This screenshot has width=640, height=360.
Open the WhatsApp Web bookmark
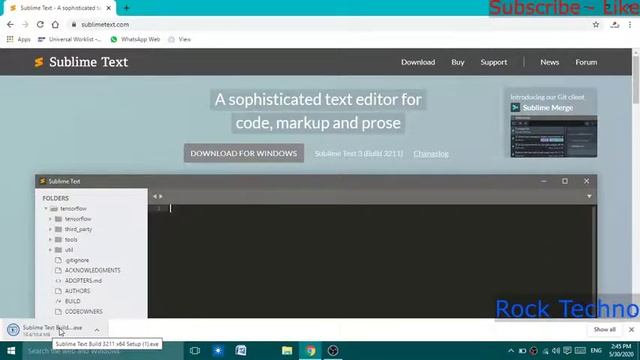pos(135,39)
